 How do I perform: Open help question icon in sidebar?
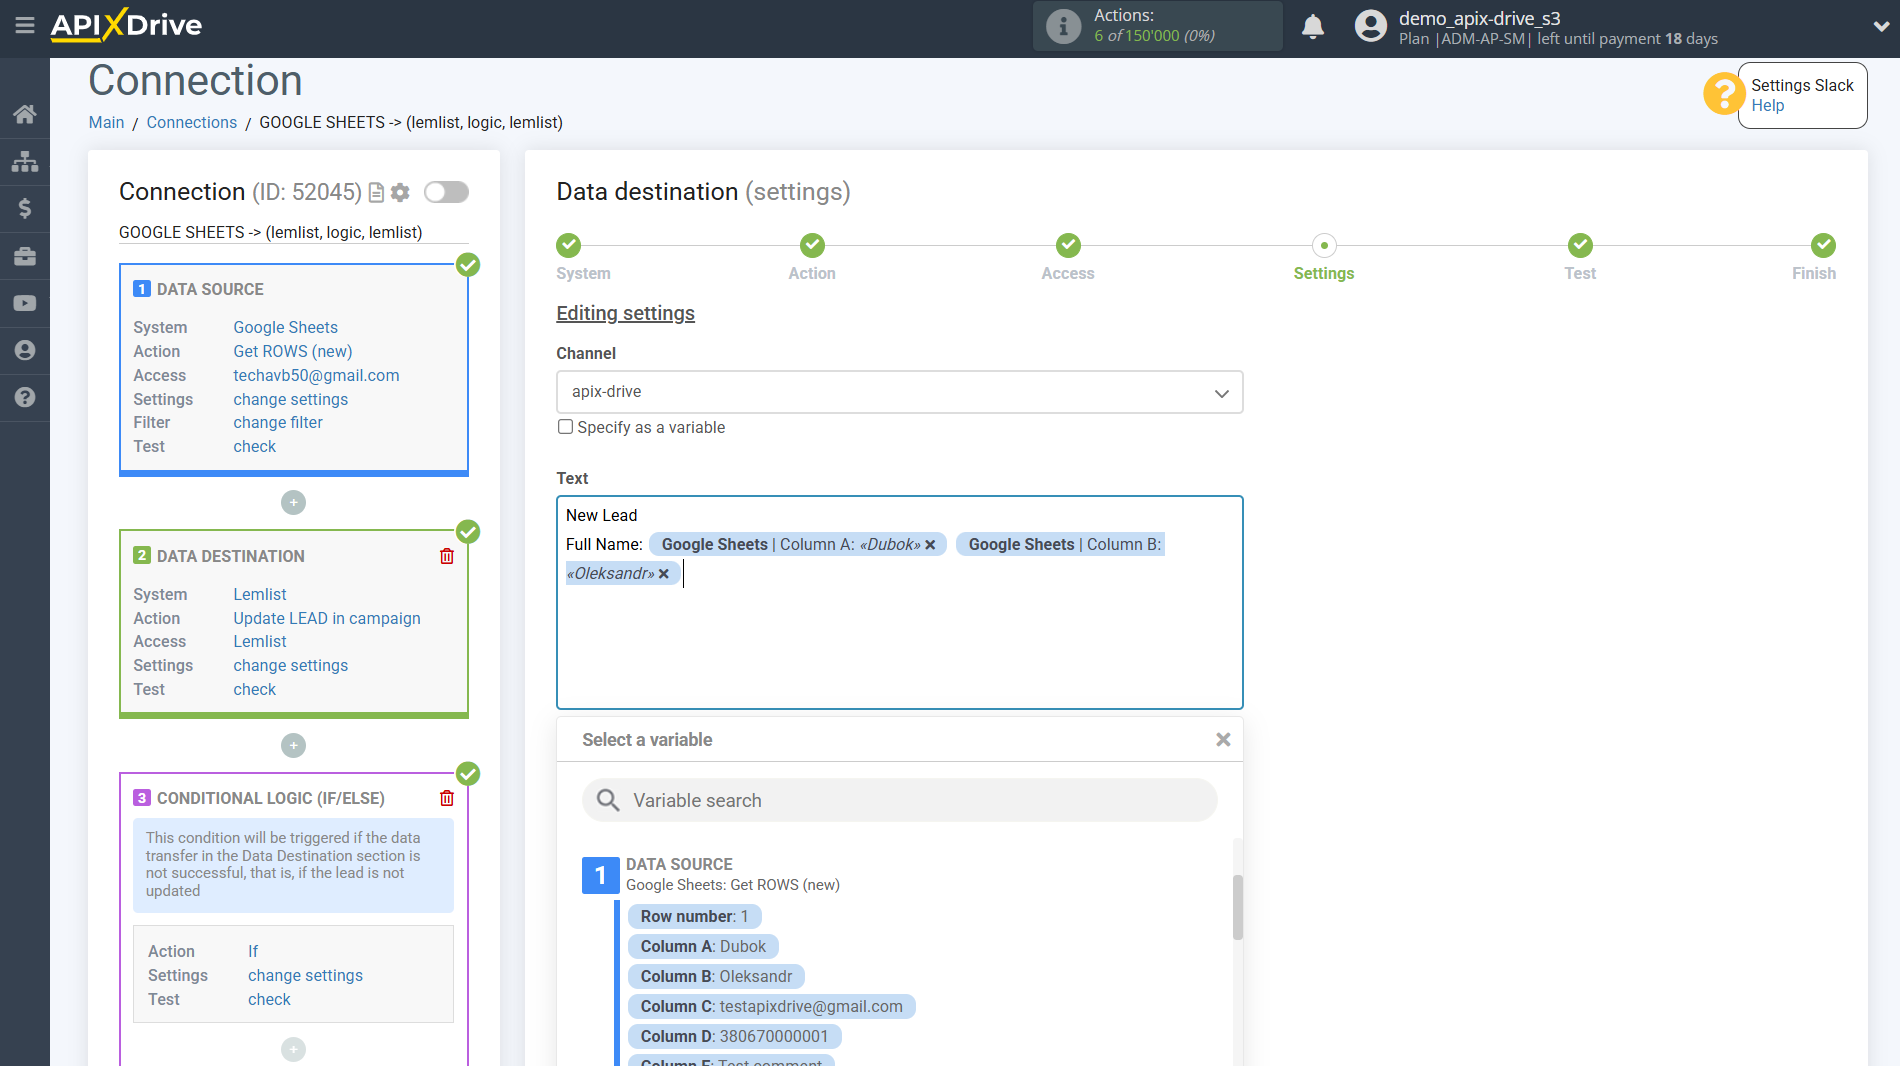tap(25, 397)
